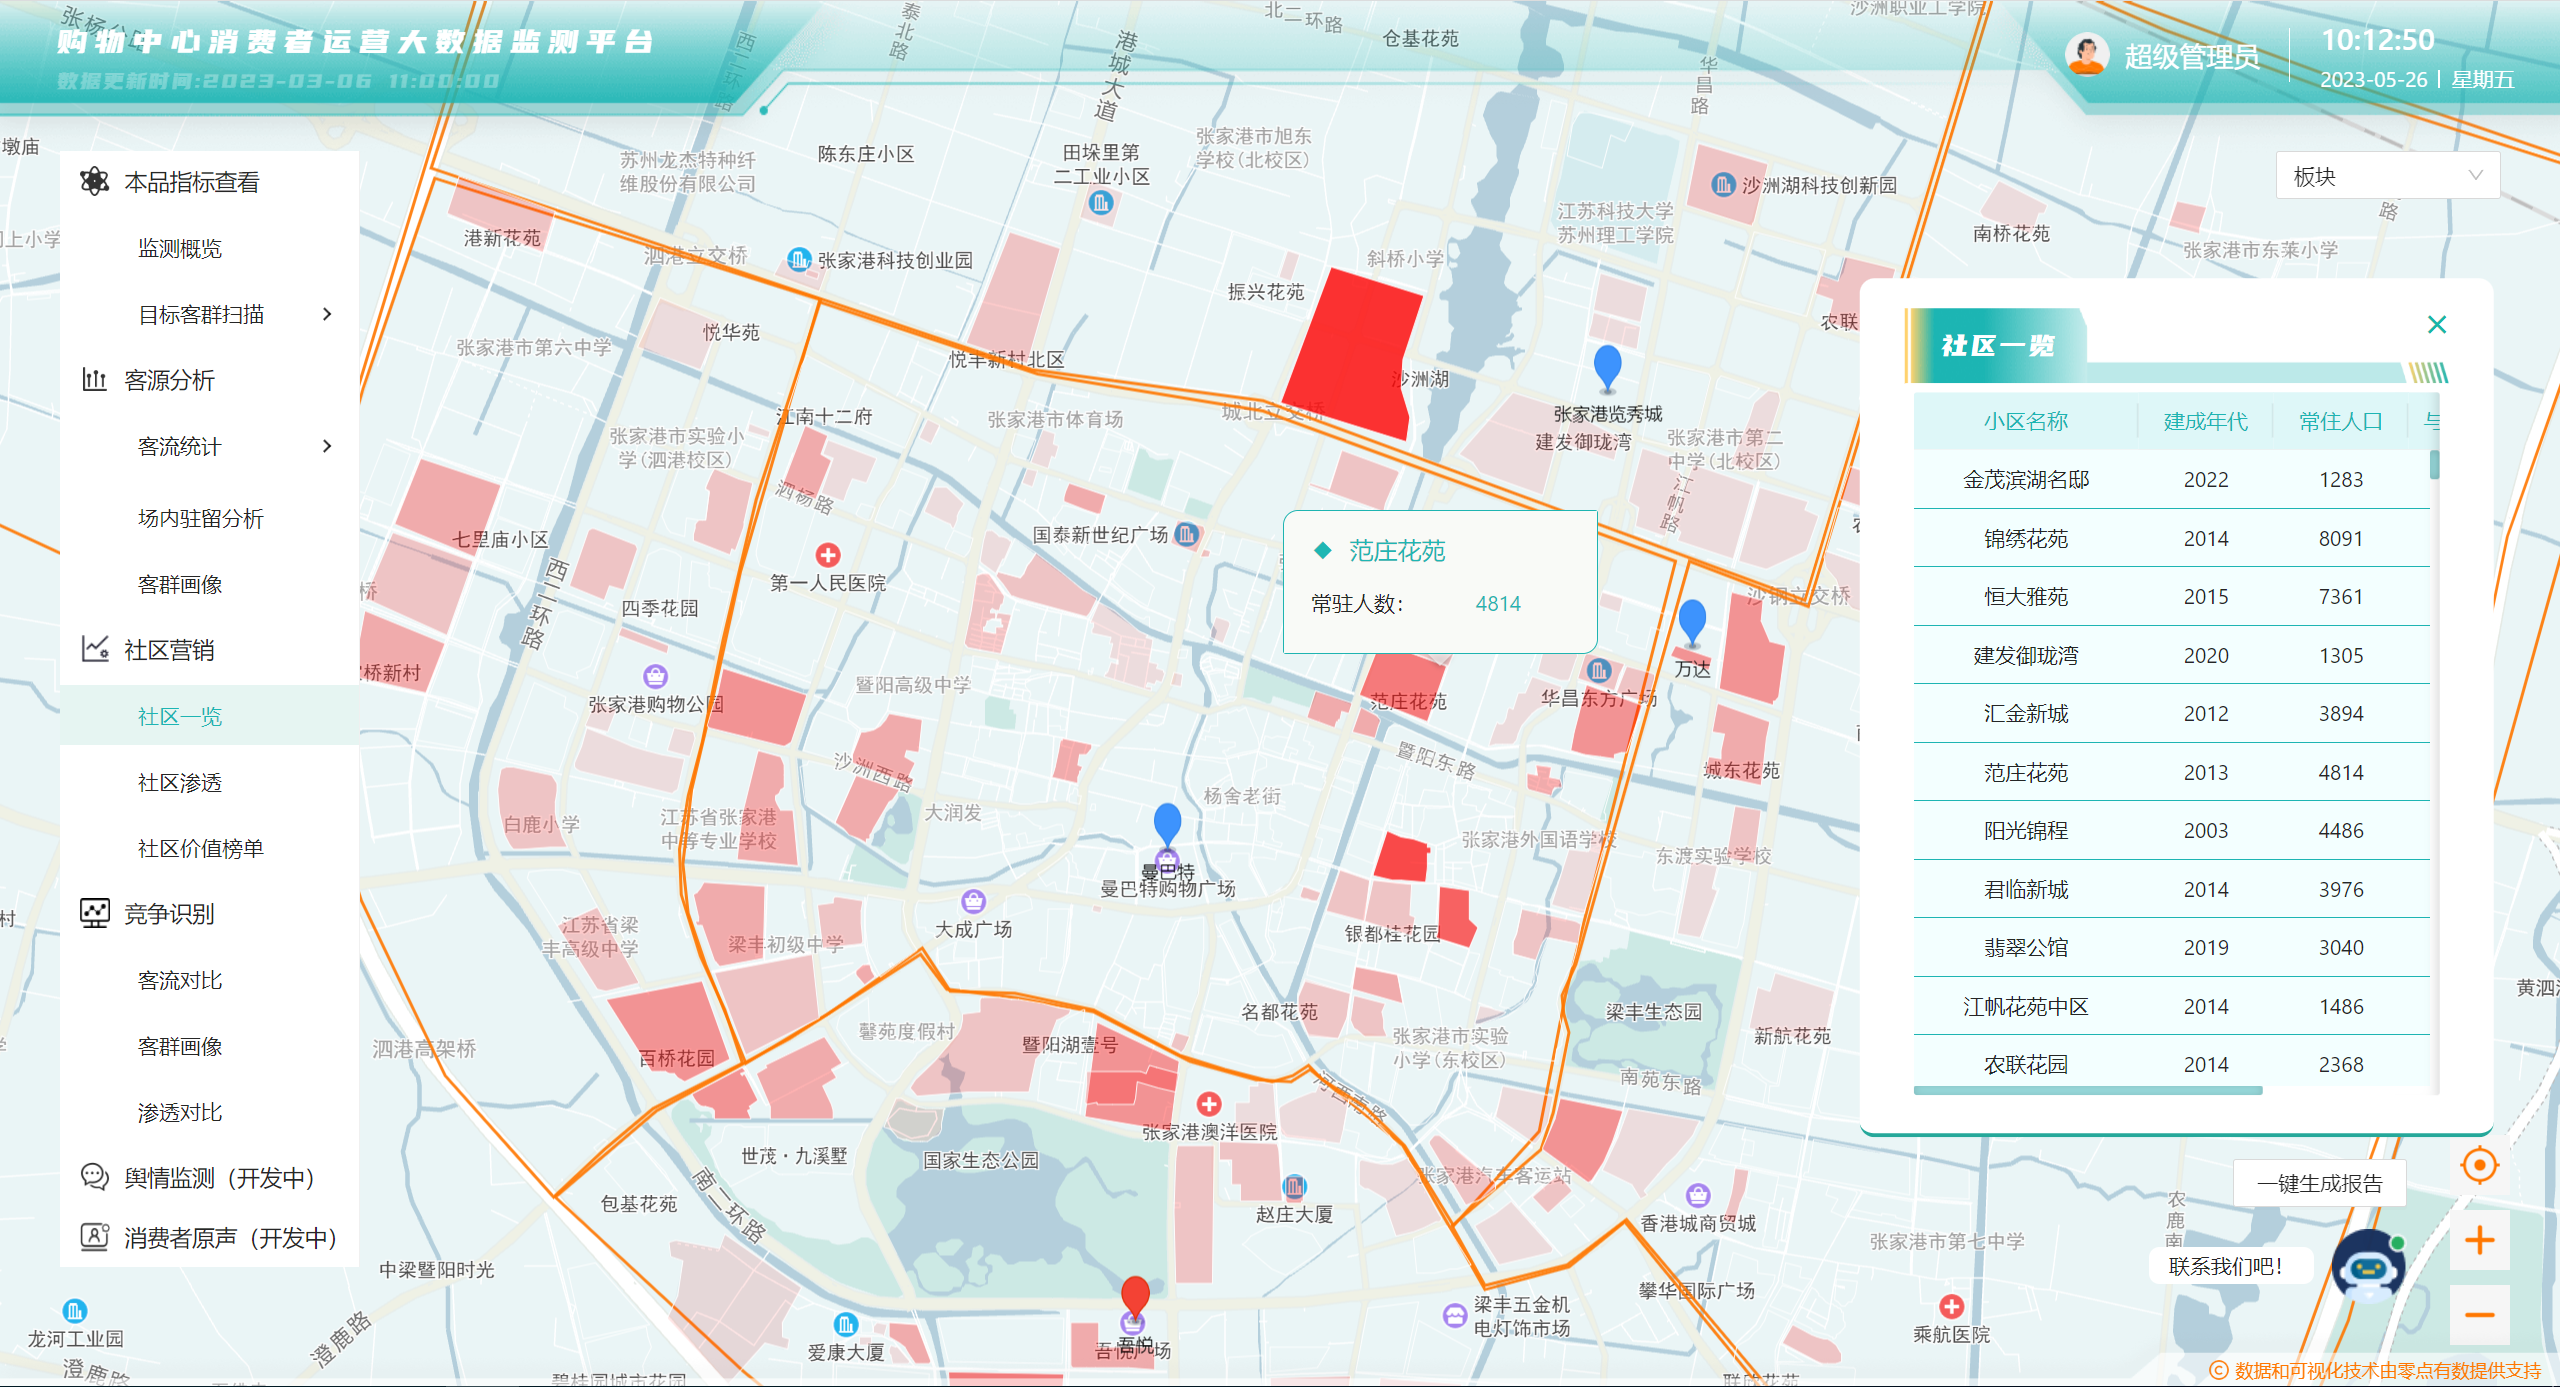Click the blue map pin at 万达

click(1692, 619)
